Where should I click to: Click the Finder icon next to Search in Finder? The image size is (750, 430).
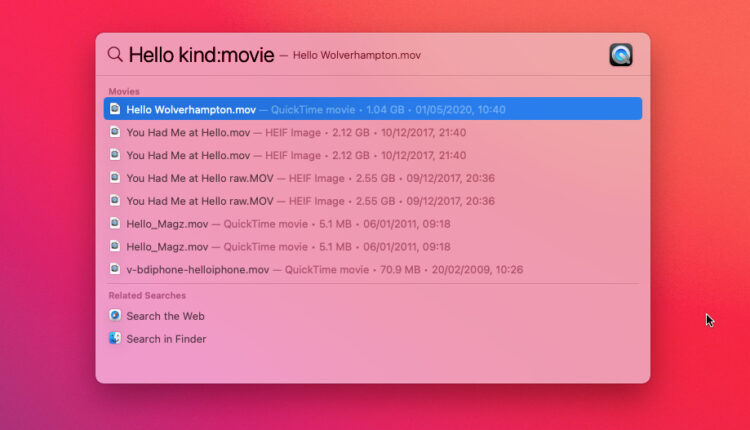coord(115,338)
